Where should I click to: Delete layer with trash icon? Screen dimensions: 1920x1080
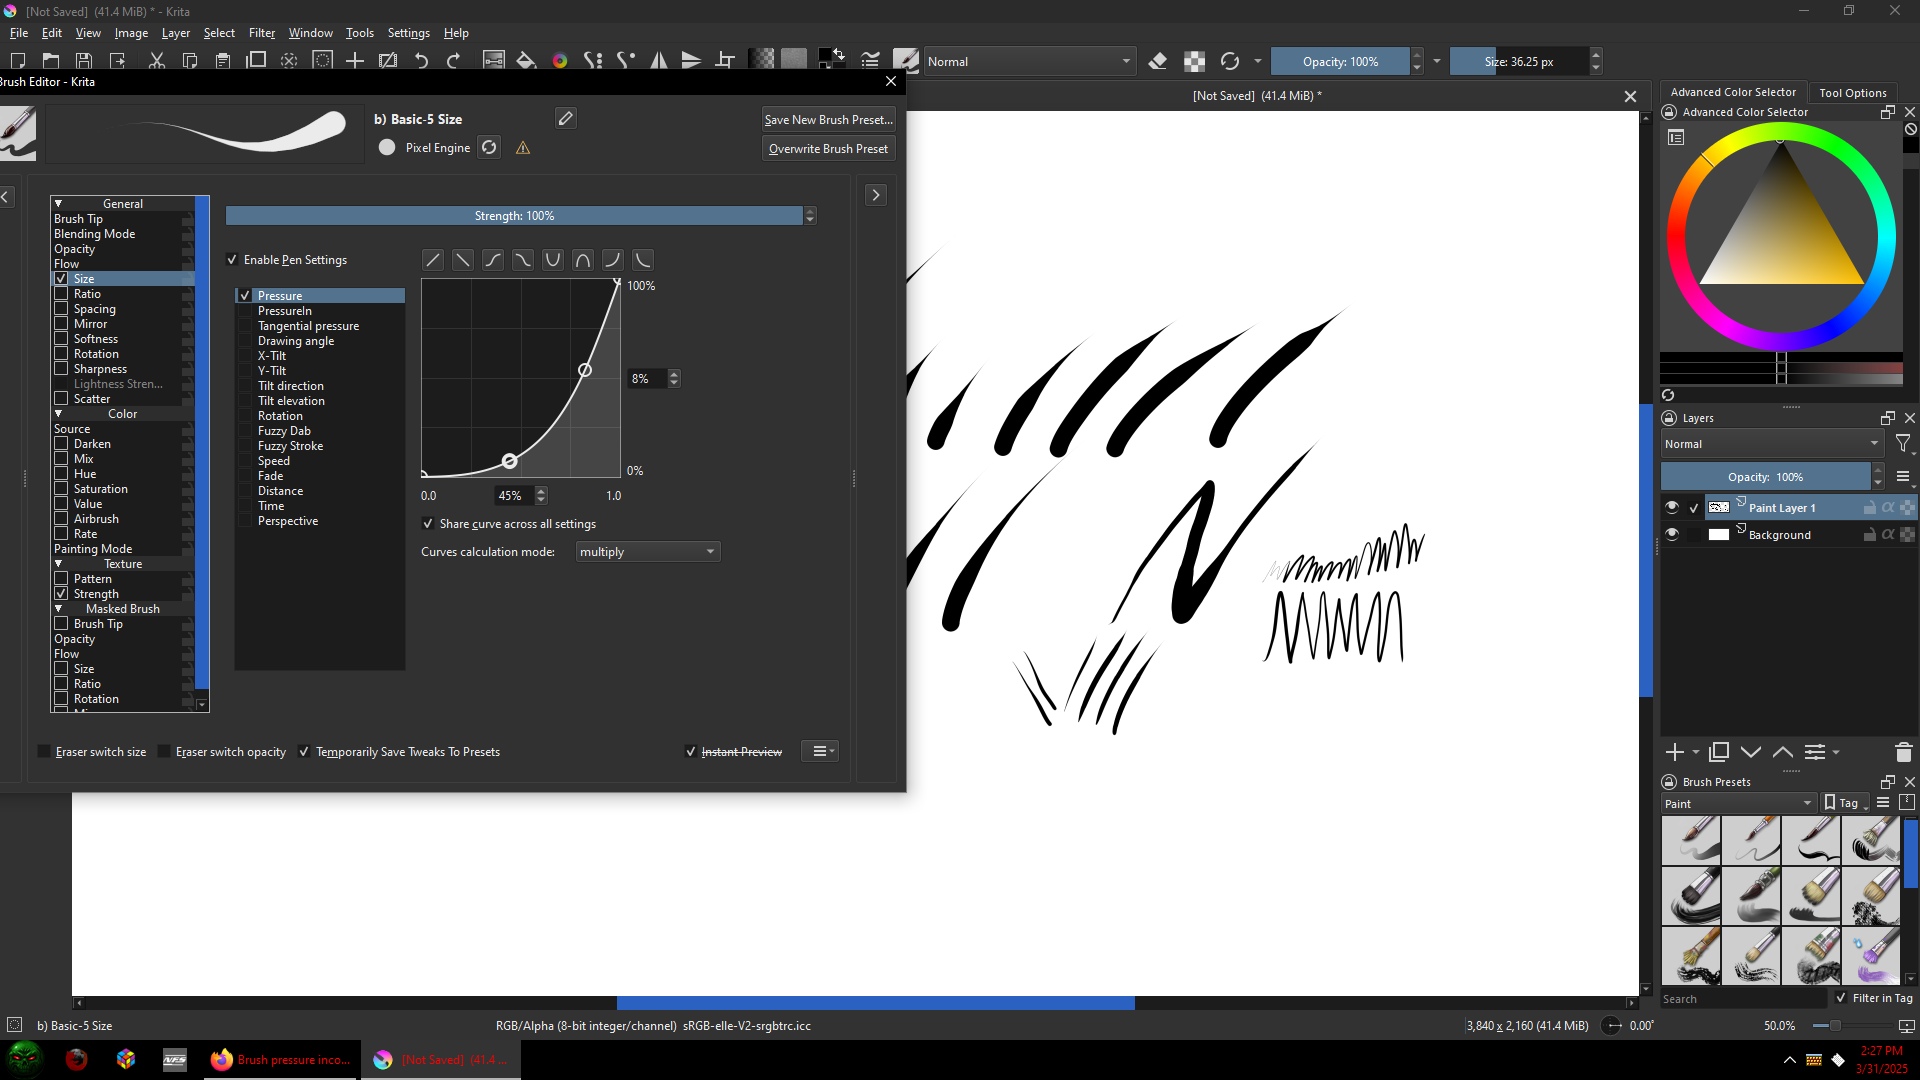coord(1904,752)
